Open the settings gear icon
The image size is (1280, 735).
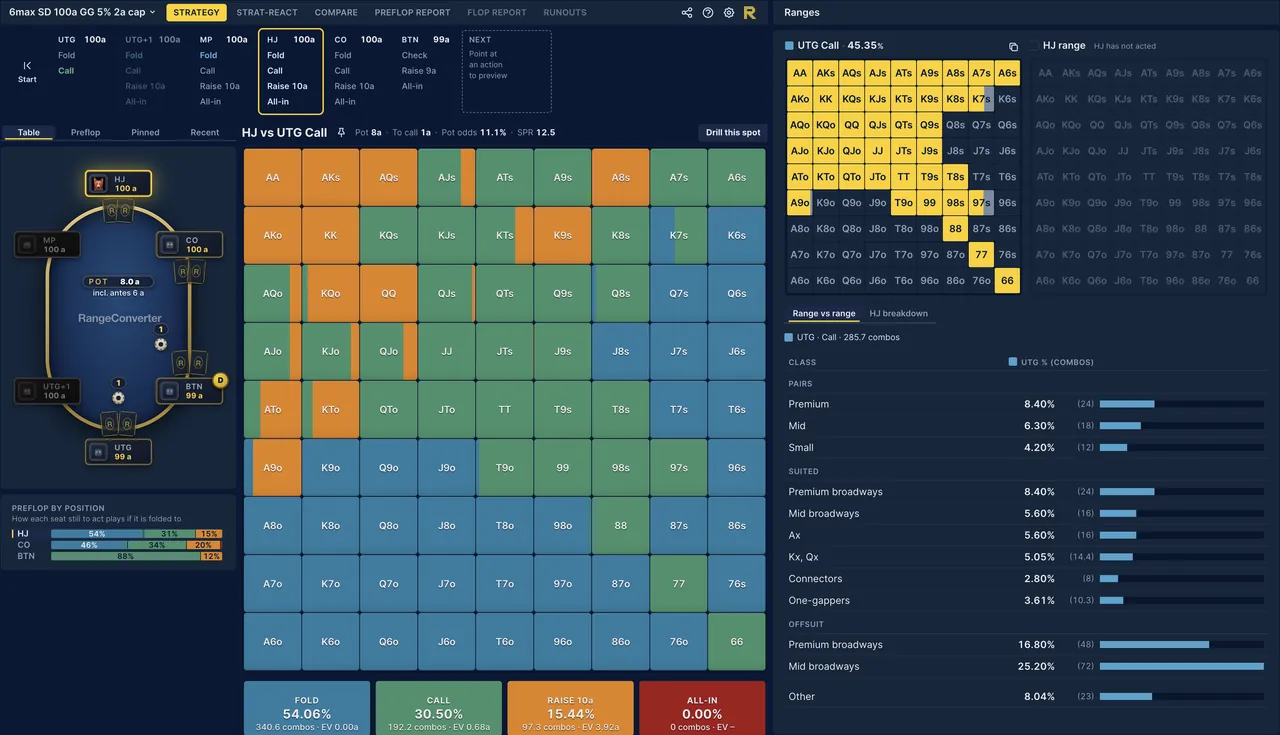pos(729,13)
